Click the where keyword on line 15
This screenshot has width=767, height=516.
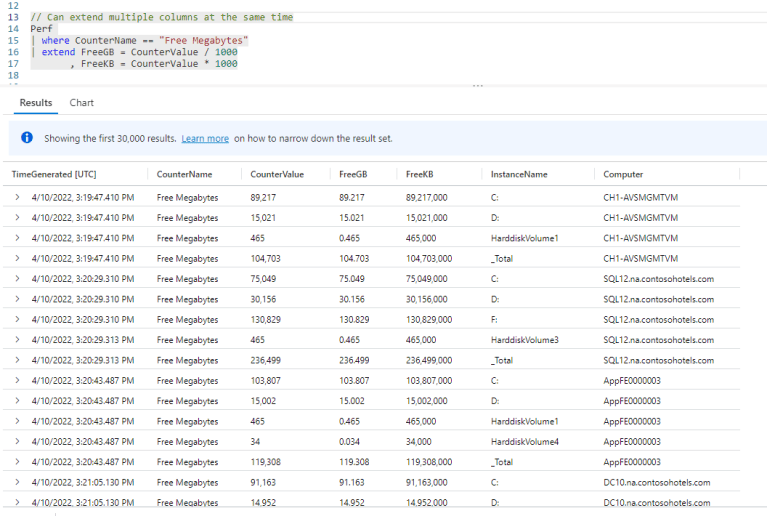[x=55, y=41]
